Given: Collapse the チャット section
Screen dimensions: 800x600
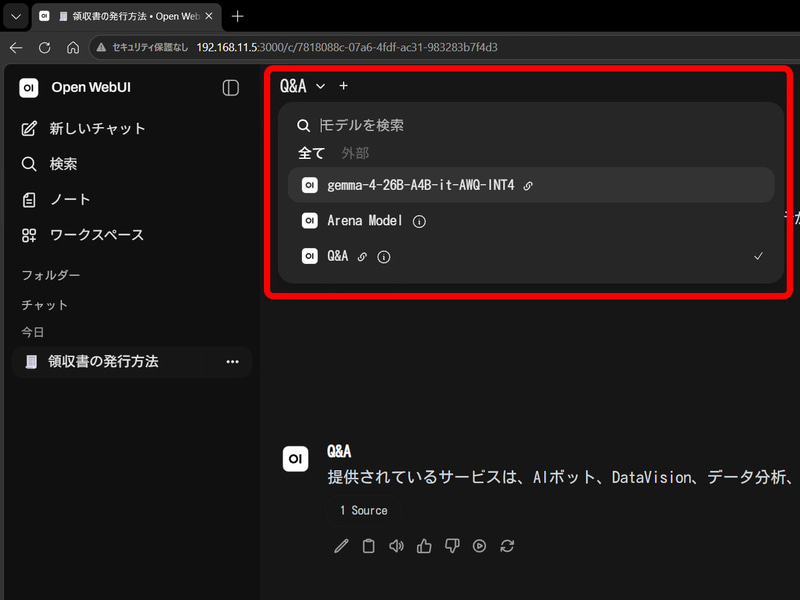Looking at the screenshot, I should point(44,305).
